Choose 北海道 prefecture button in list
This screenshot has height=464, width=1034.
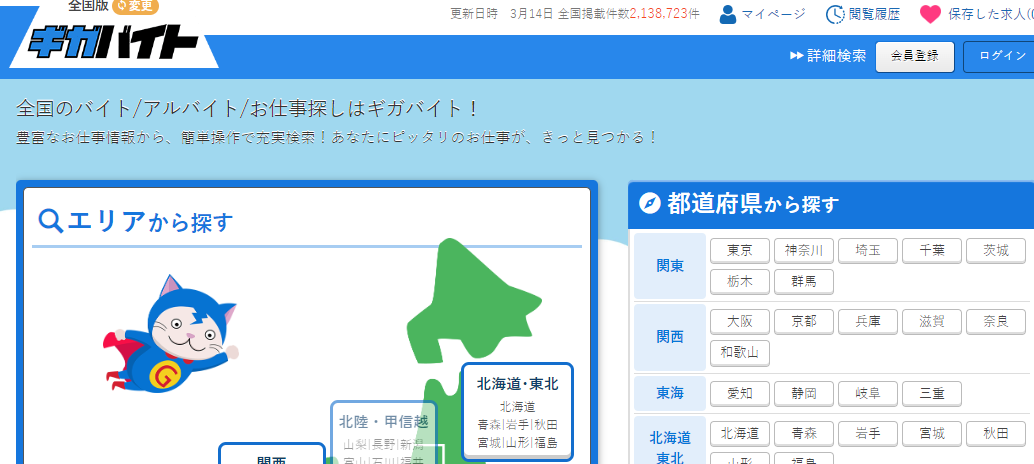[x=740, y=434]
